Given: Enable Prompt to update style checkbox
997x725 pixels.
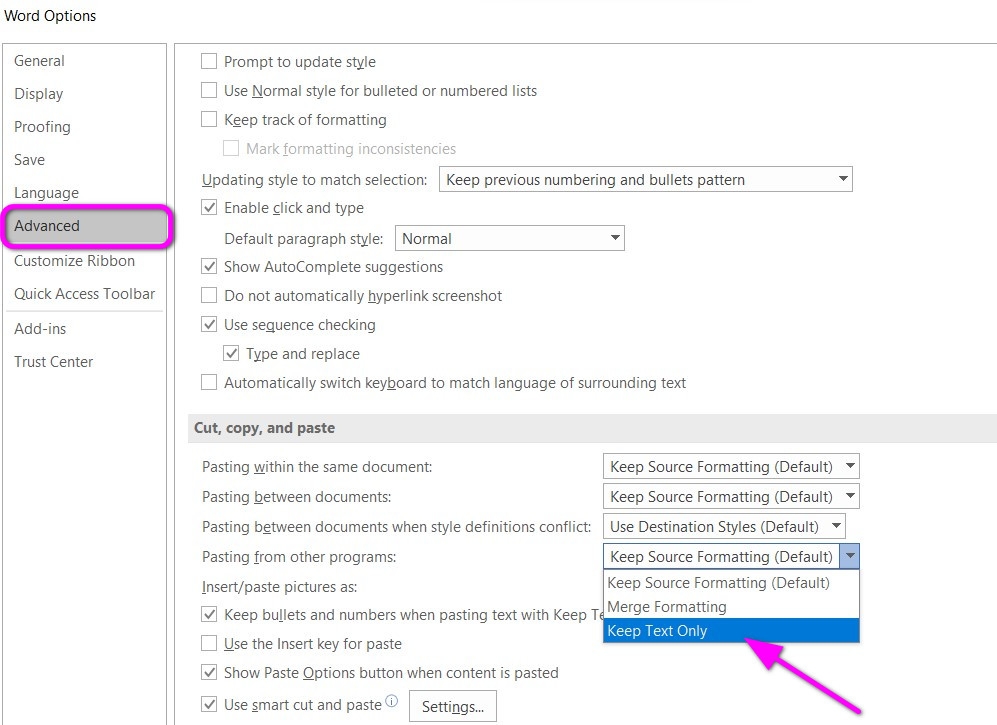Looking at the screenshot, I should tap(209, 62).
